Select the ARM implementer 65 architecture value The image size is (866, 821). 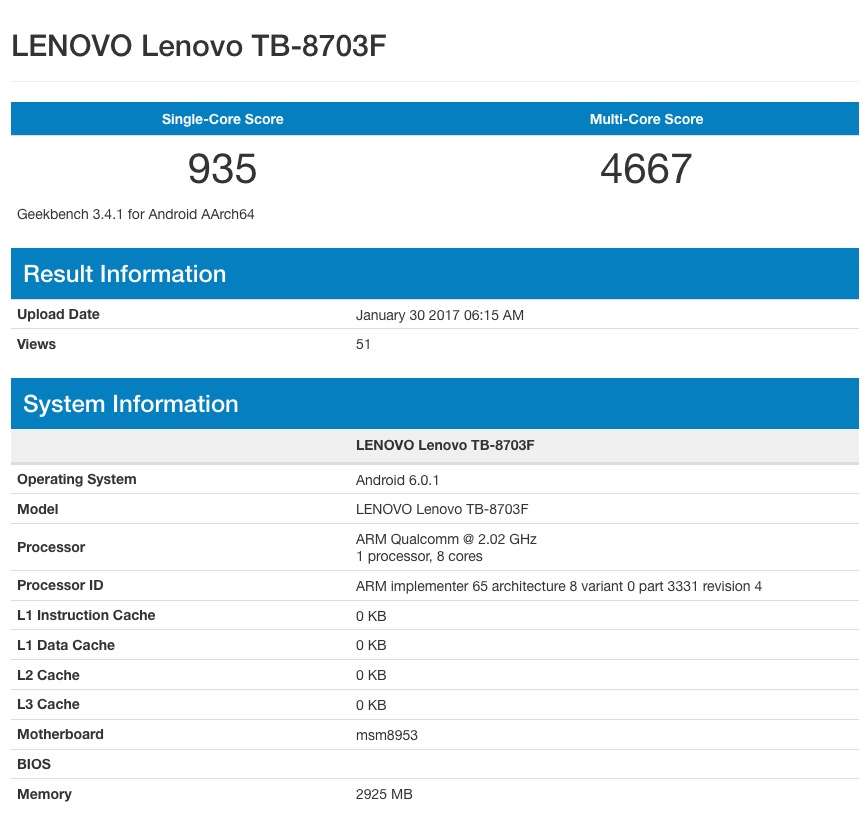coord(559,586)
